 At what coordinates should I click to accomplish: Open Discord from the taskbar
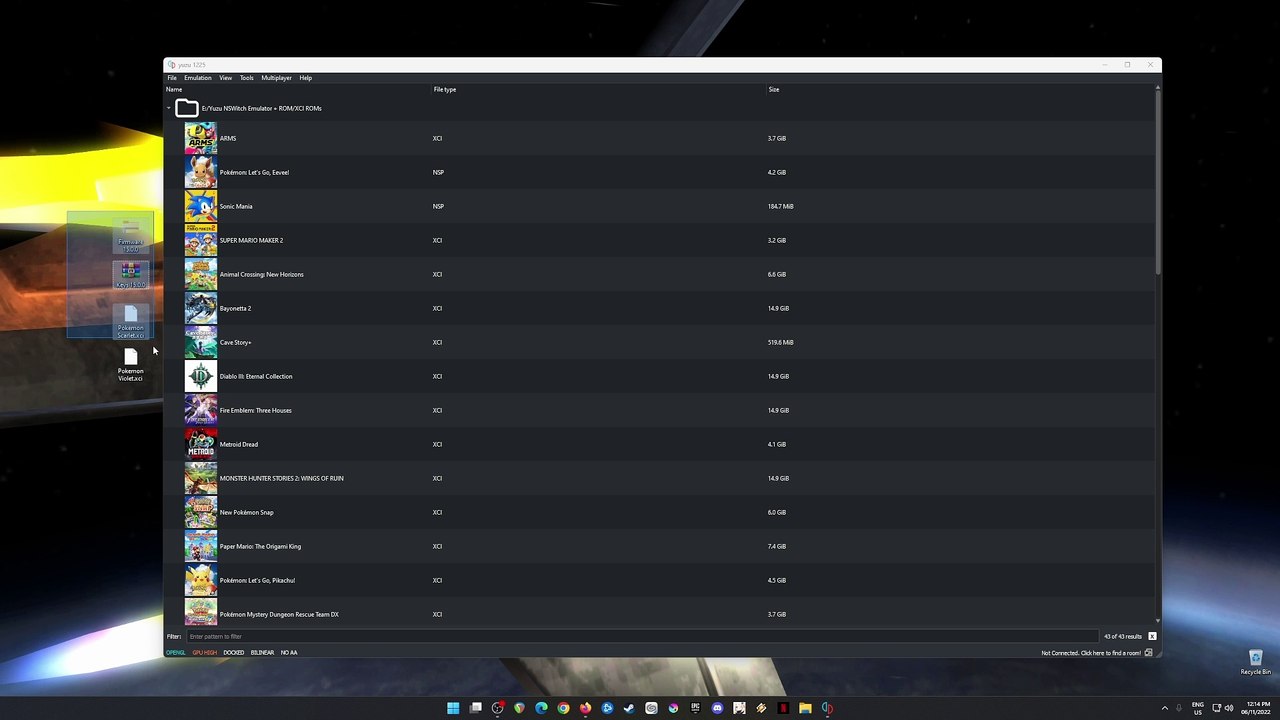pyautogui.click(x=717, y=708)
